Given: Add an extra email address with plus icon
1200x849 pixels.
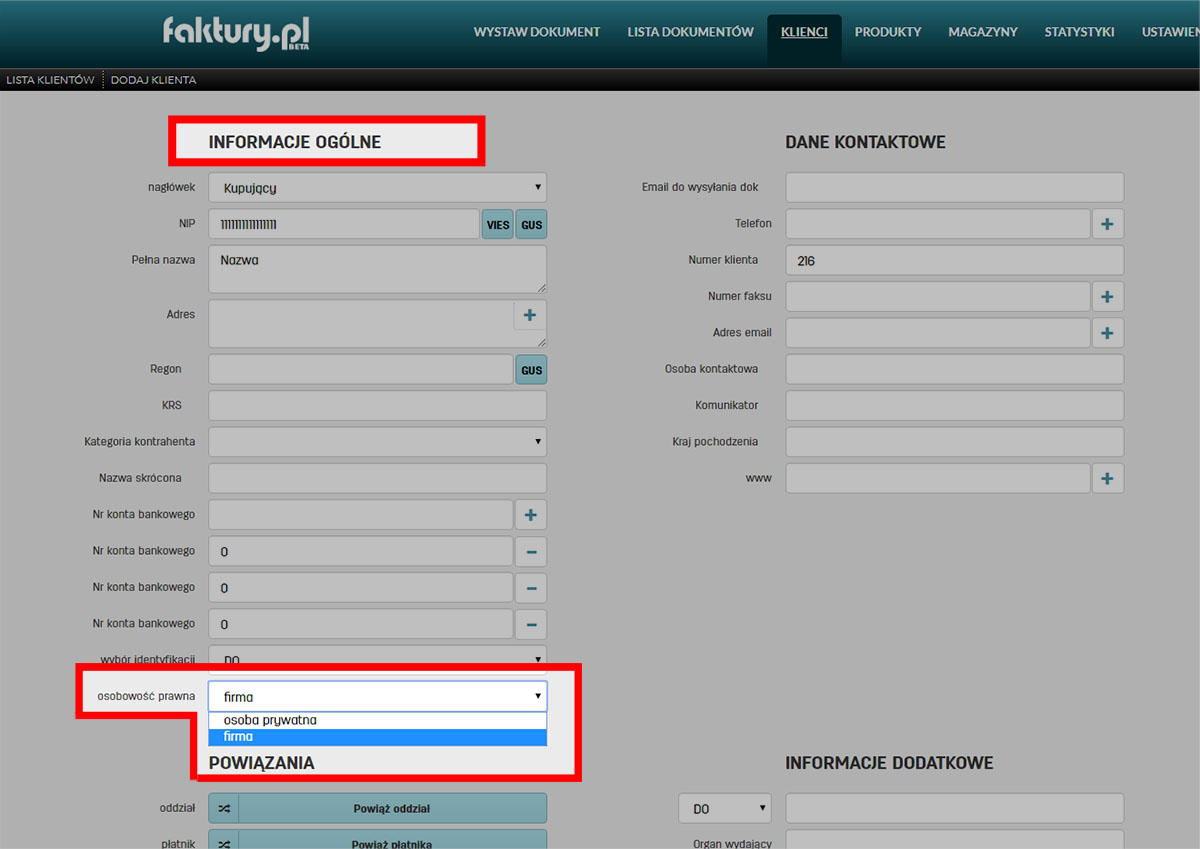Looking at the screenshot, I should (x=1107, y=333).
